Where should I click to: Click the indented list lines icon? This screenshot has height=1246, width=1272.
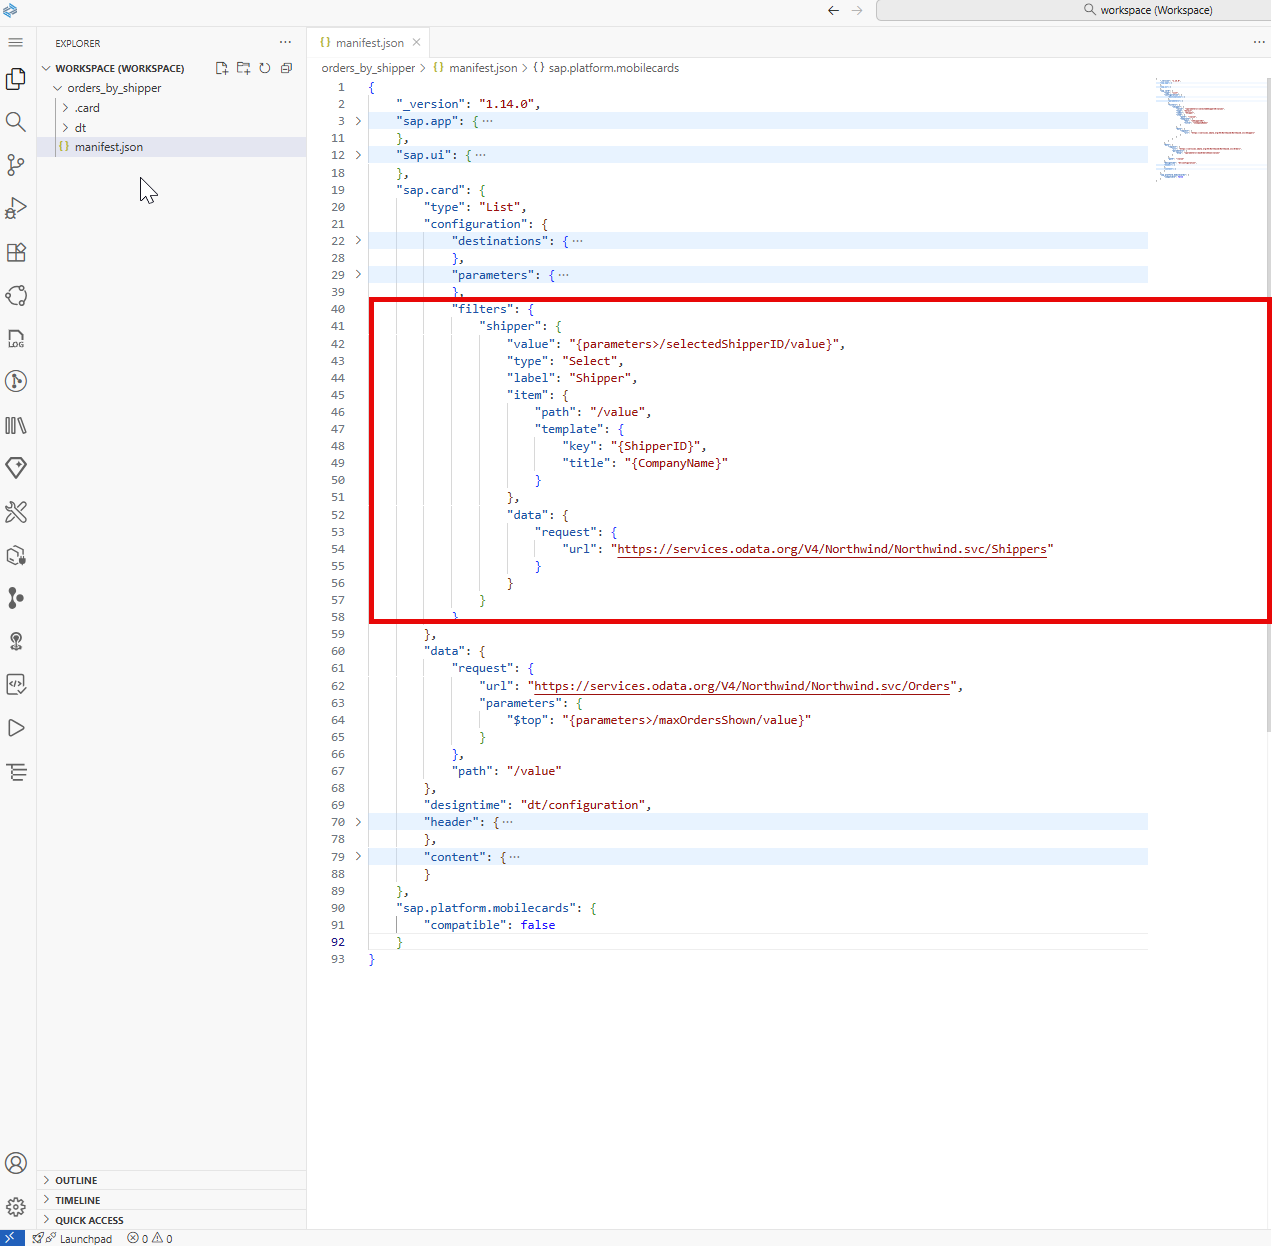click(x=16, y=772)
